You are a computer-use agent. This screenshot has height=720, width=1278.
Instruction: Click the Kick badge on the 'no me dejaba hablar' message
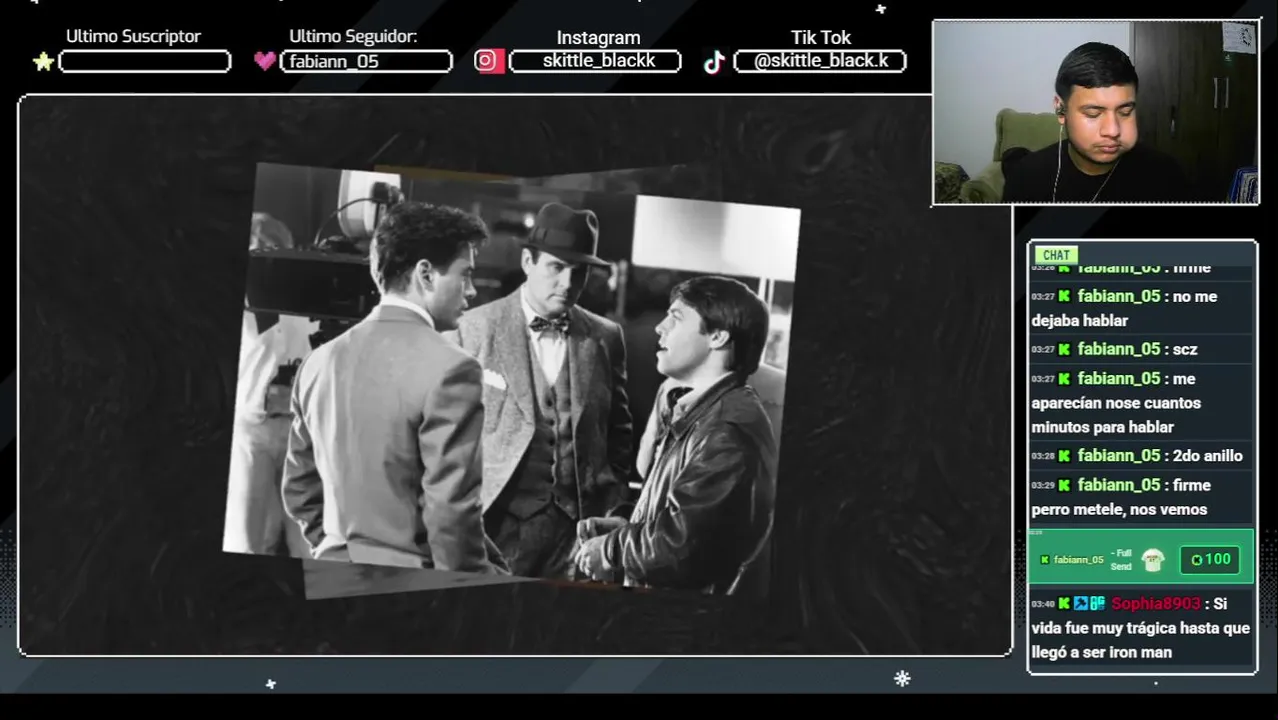coord(1064,296)
